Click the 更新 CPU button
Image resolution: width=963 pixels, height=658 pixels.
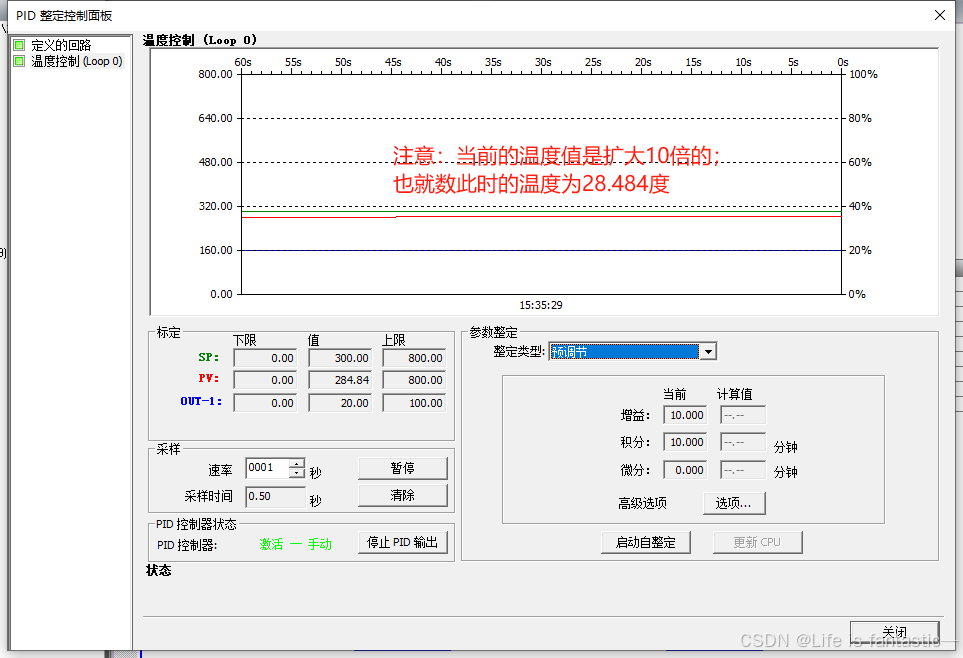tap(757, 542)
